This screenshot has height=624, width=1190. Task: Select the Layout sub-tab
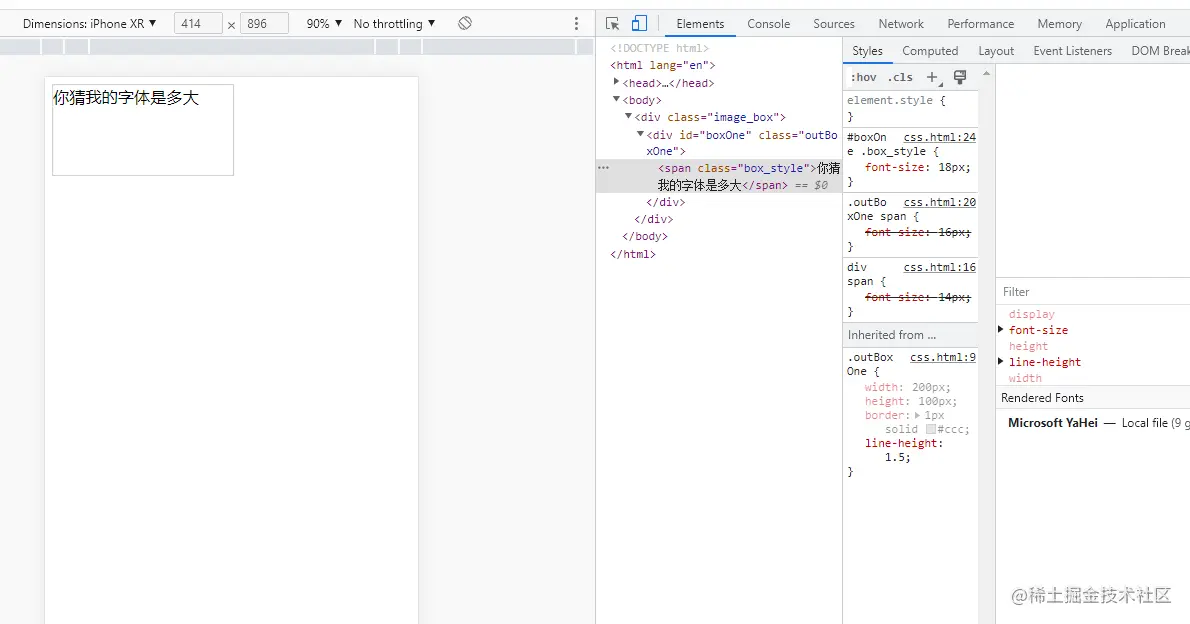click(x=996, y=51)
